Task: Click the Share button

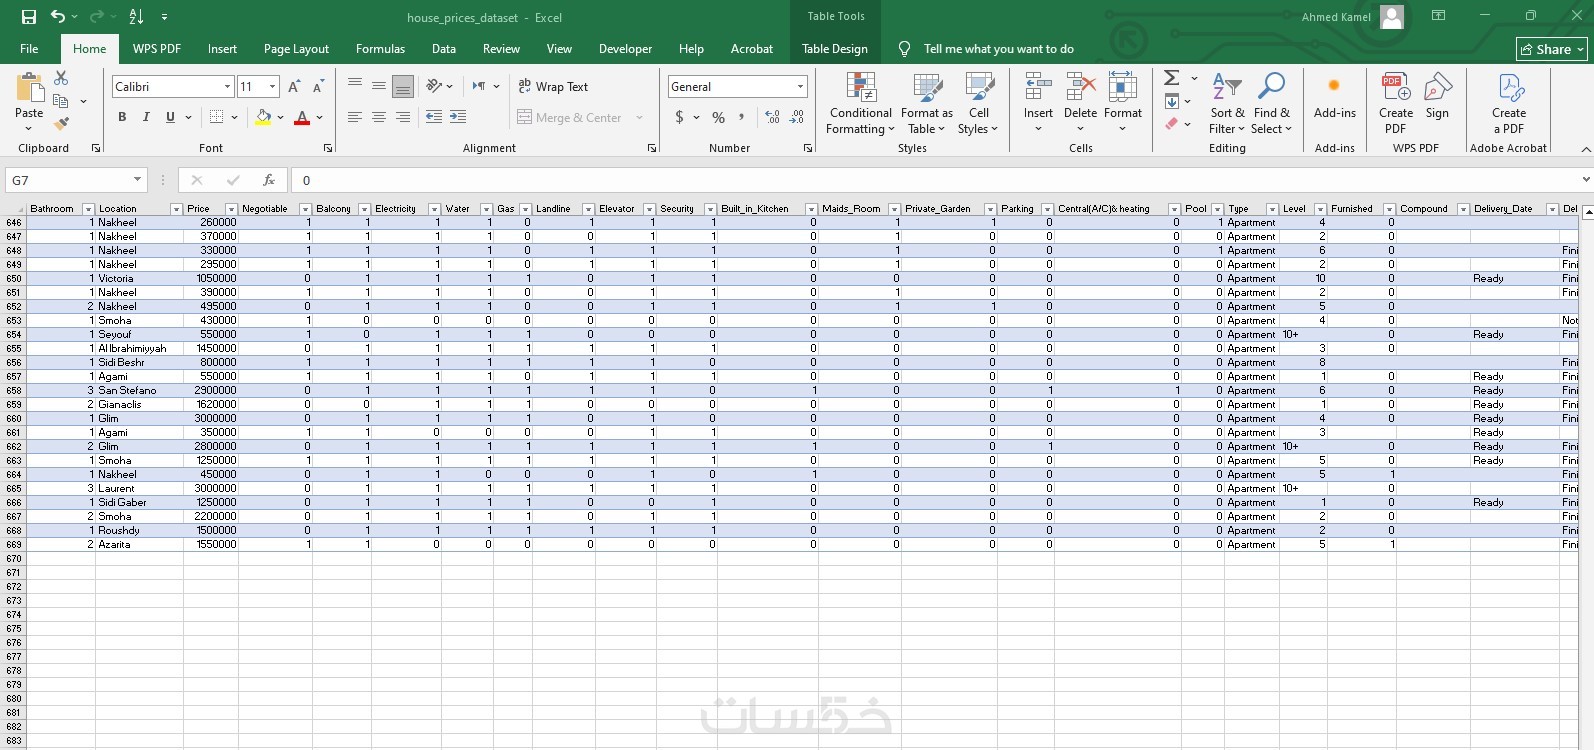Action: click(1551, 49)
